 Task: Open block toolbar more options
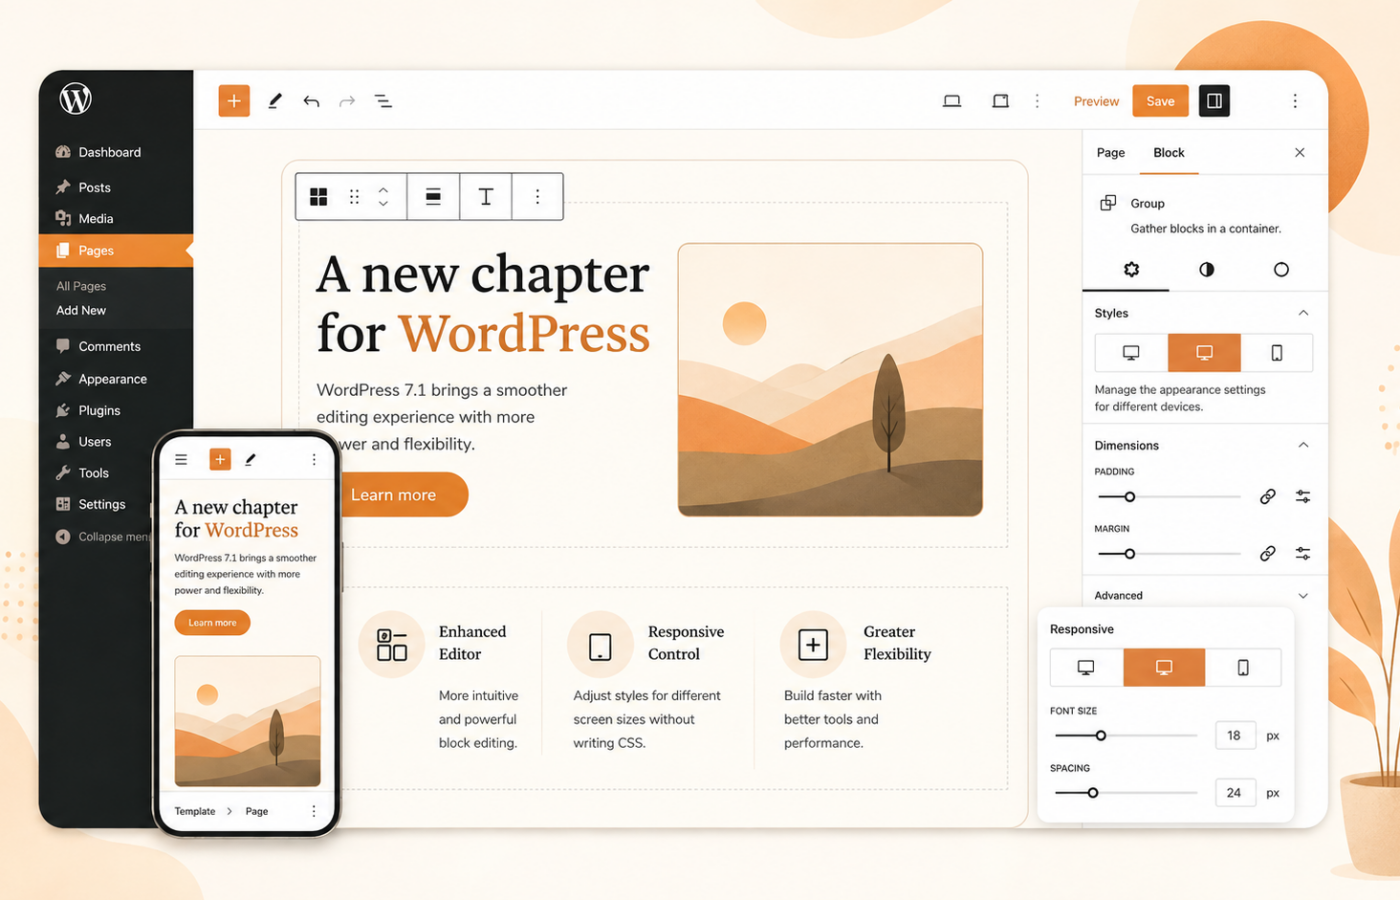pyautogui.click(x=537, y=197)
